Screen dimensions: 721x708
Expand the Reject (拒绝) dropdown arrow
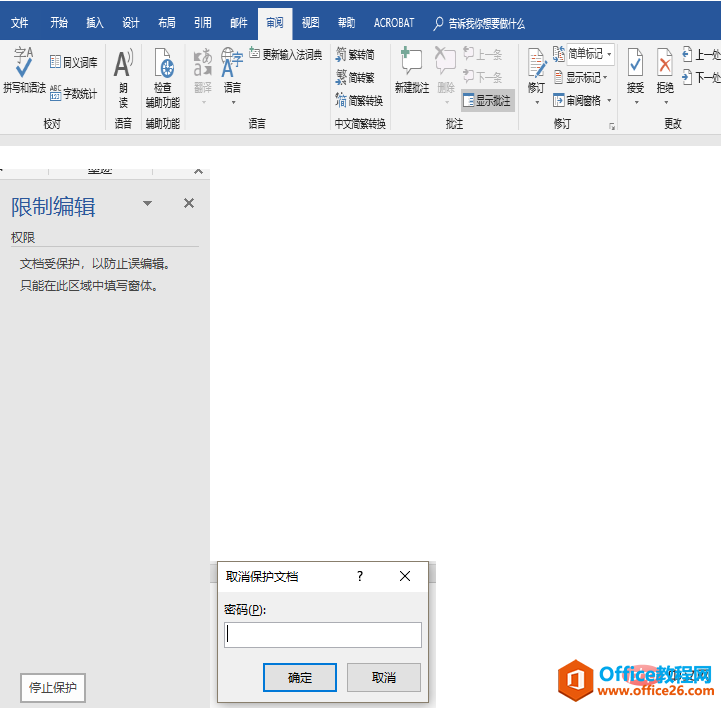coord(666,102)
